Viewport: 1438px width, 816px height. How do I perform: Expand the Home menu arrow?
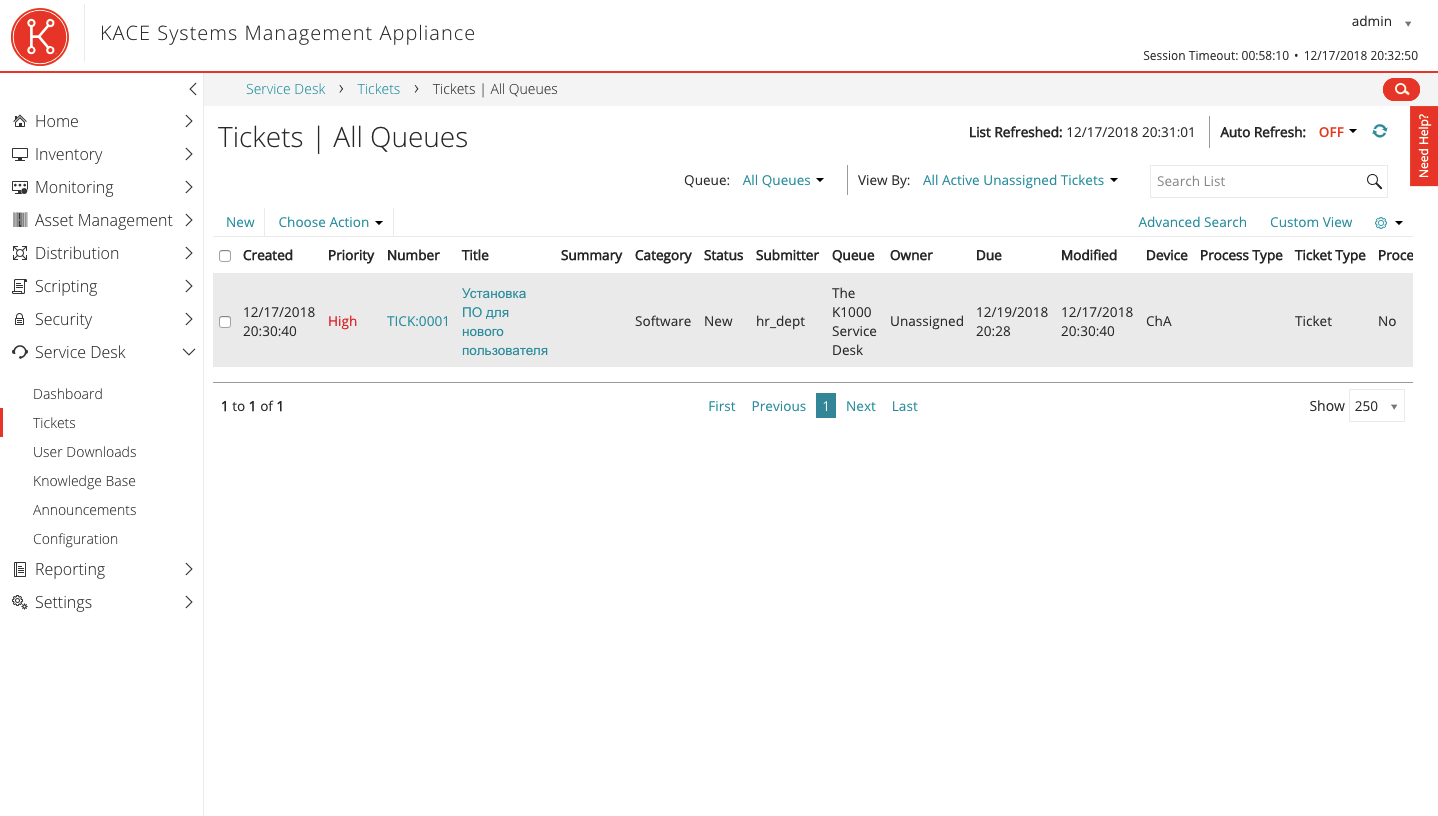tap(189, 121)
